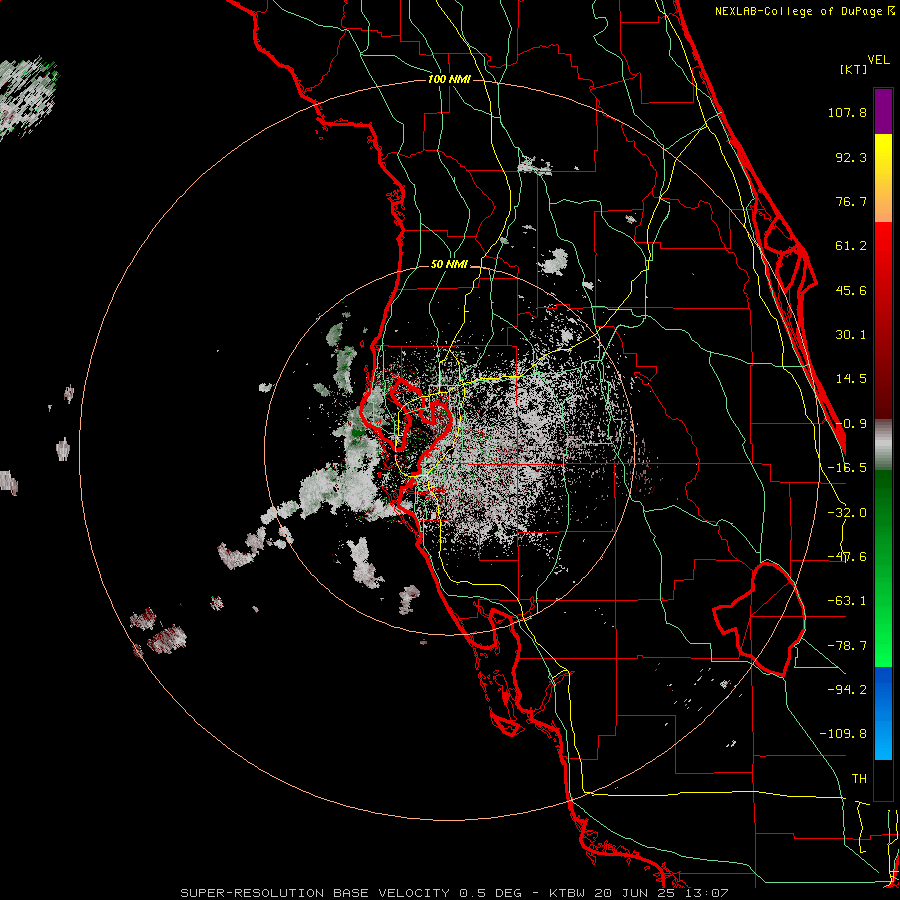Select the 76.7 velocity scale value
The height and width of the screenshot is (900, 900).
(x=851, y=201)
